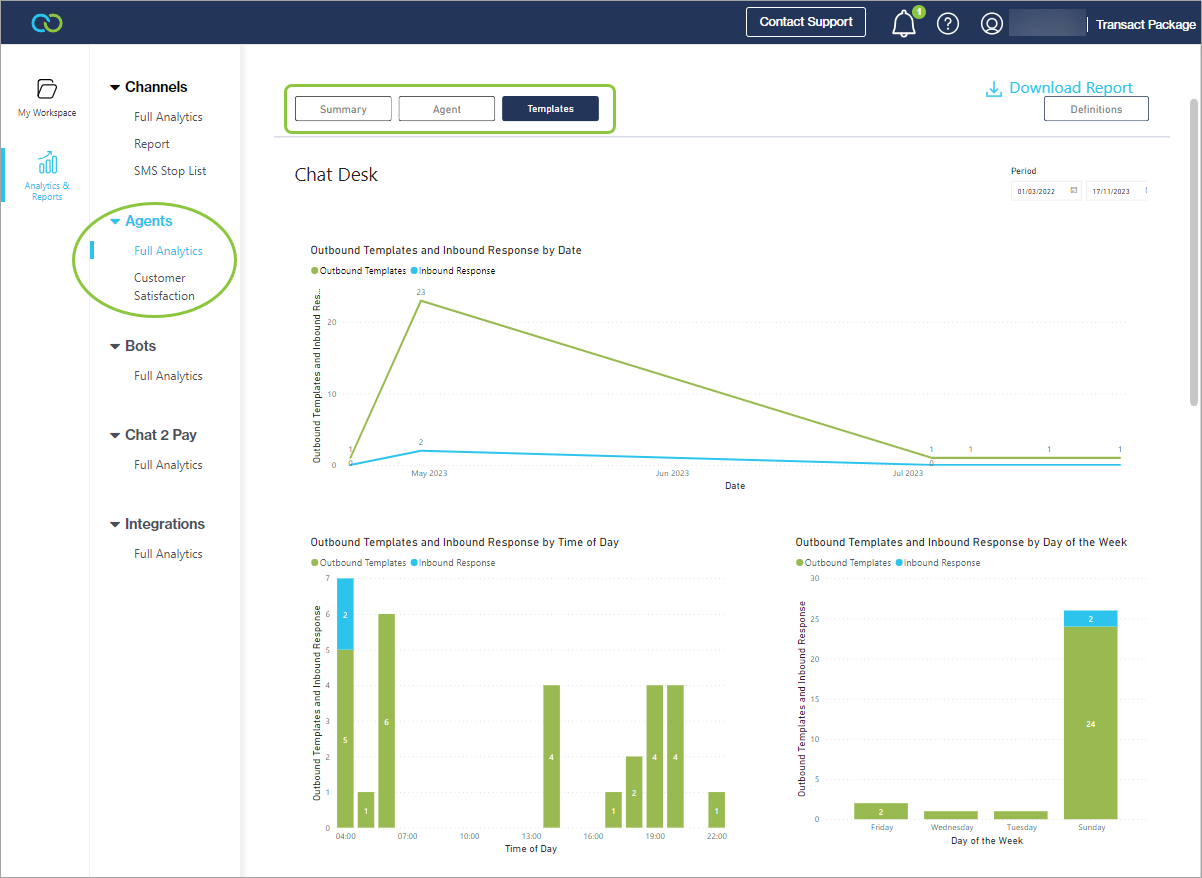Open Customer Satisfaction under Agents
The width and height of the screenshot is (1202, 878).
(164, 287)
